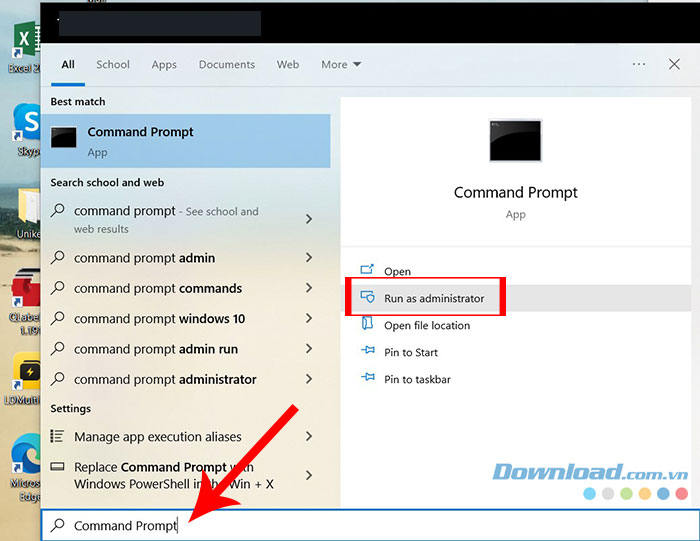Choose Pin to taskbar option
Image resolution: width=700 pixels, height=541 pixels.
[x=417, y=379]
